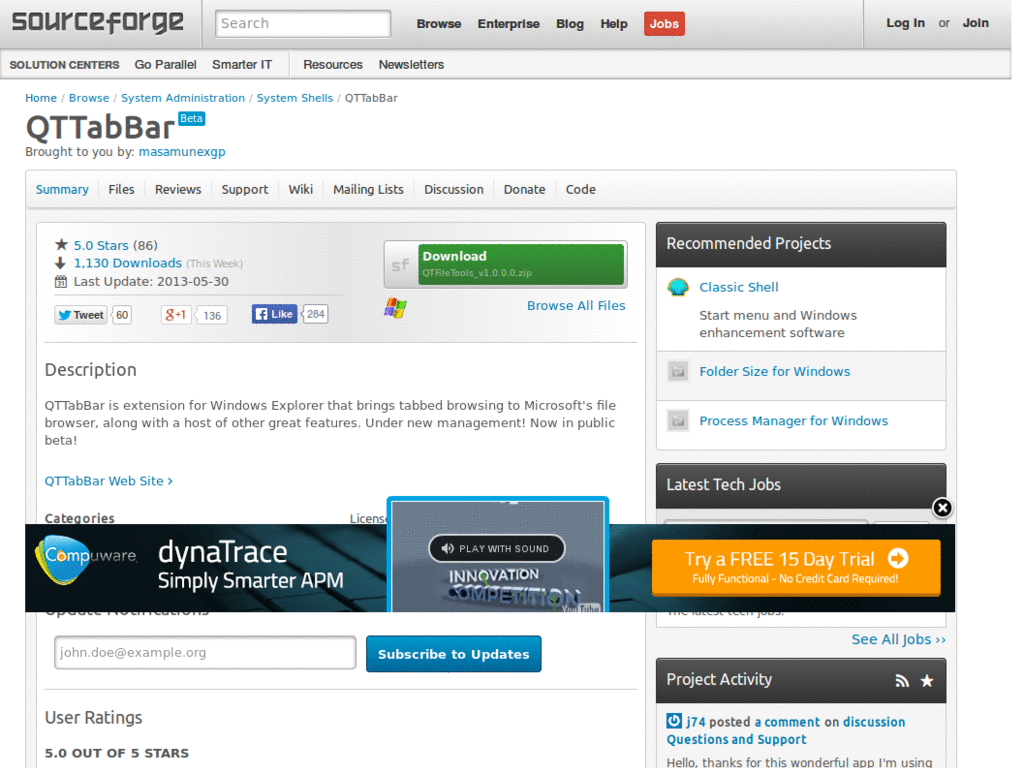Open Process Manager for Windows link
Screen dimensions: 1024x768
(793, 421)
